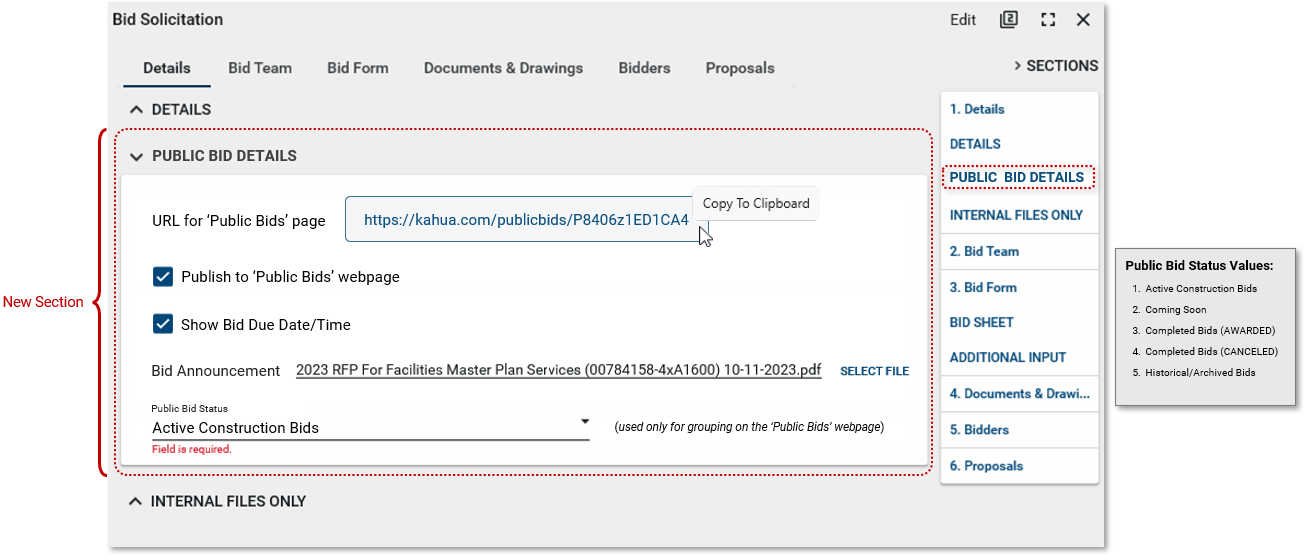Open the Bid Announcement PDF link
This screenshot has height=560, width=1304.
click(x=558, y=371)
